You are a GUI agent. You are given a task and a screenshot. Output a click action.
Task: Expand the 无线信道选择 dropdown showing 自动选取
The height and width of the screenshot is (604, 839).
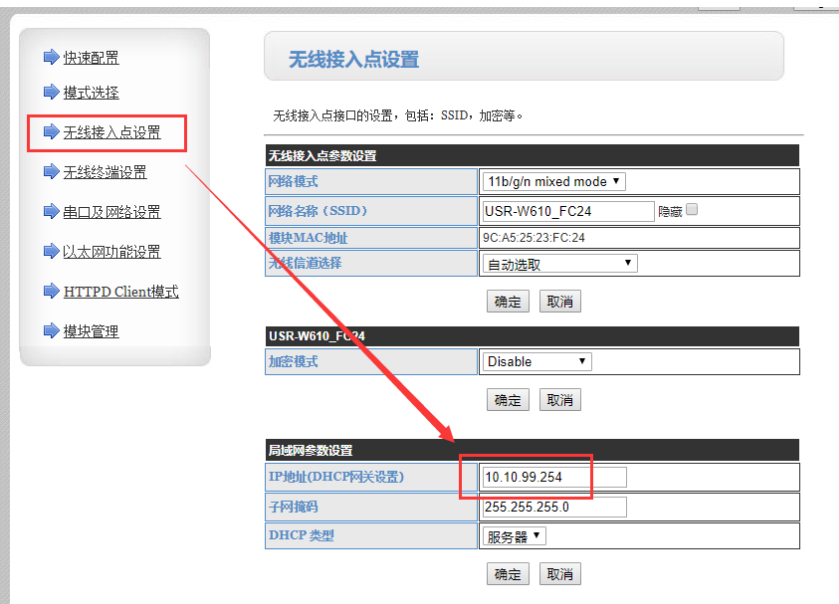pos(560,264)
